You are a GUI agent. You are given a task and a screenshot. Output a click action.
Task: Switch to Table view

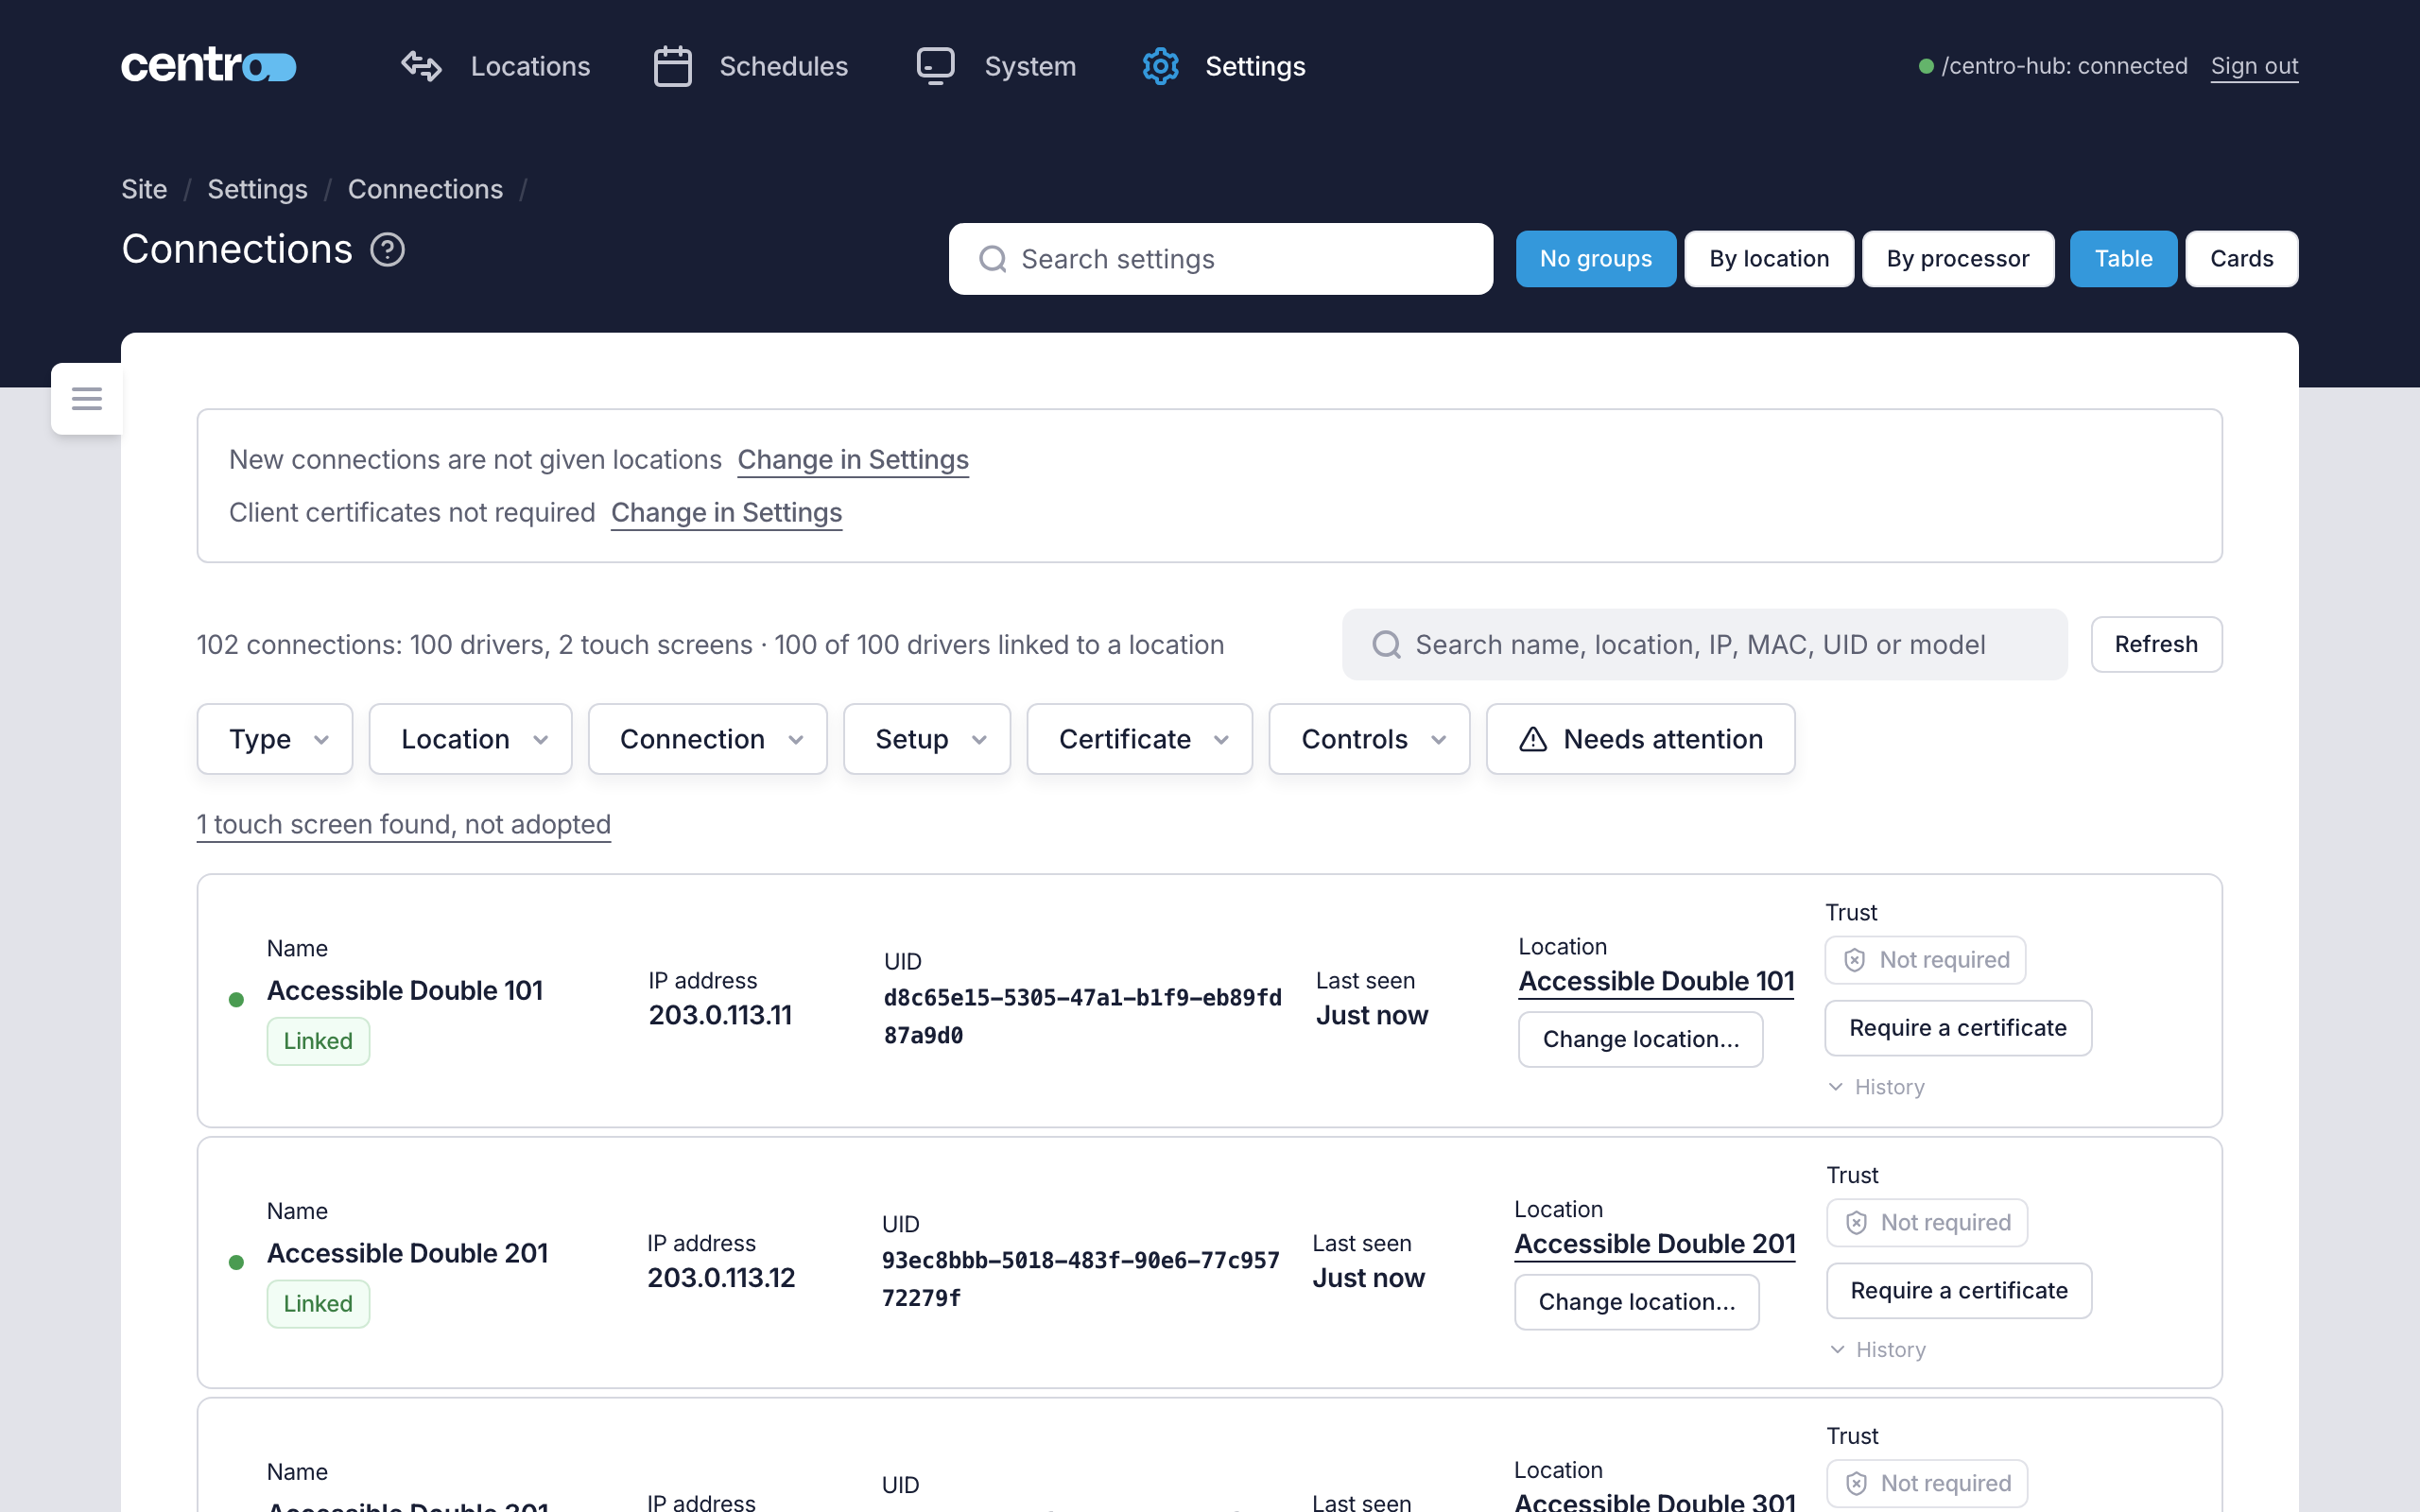(2123, 259)
